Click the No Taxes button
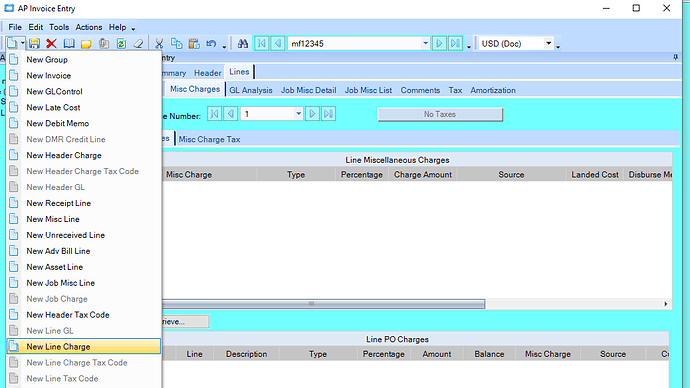Image resolution: width=690 pixels, height=388 pixels. [440, 114]
